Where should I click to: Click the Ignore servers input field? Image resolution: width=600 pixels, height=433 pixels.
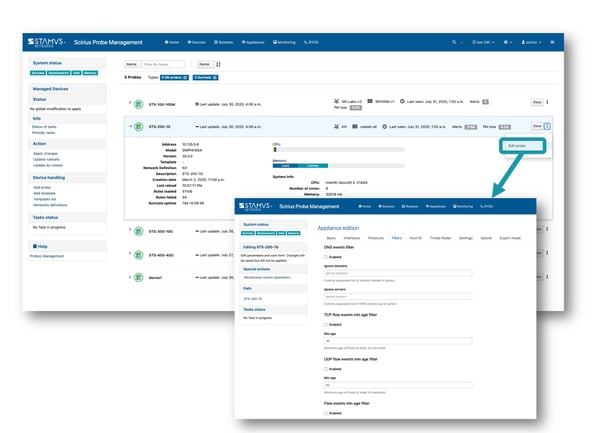[398, 296]
